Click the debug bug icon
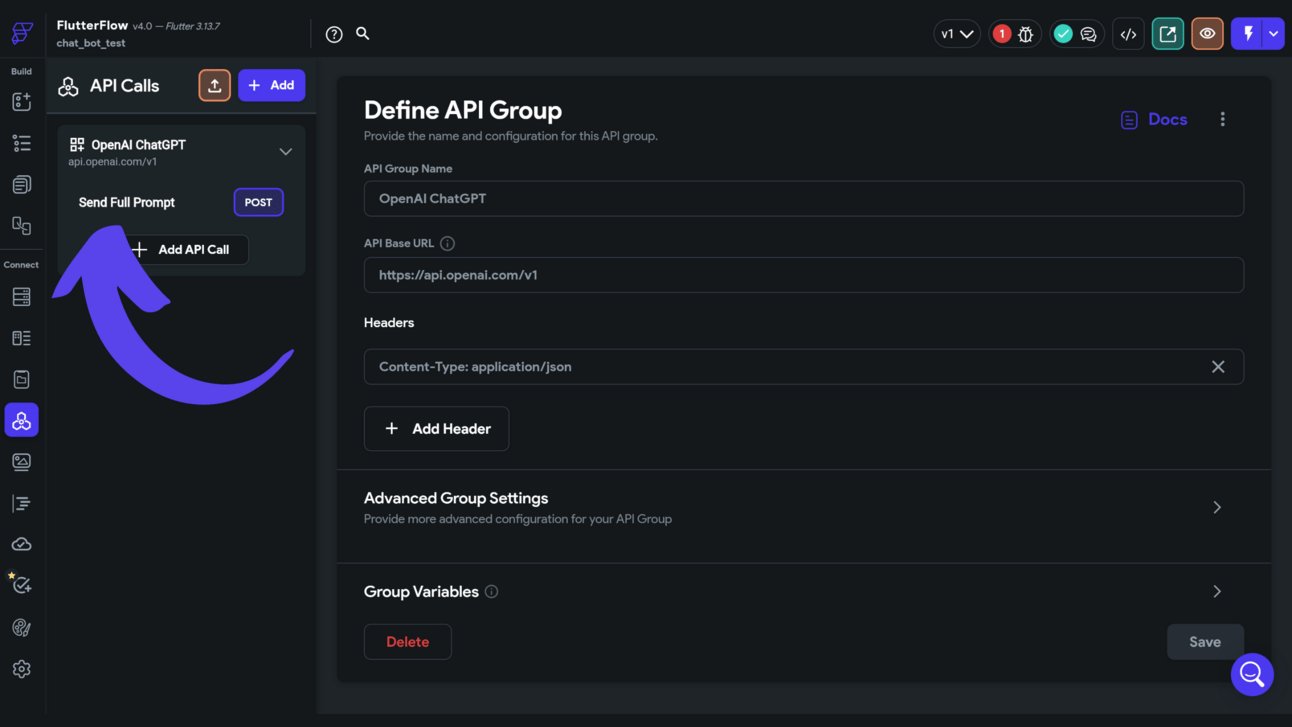The width and height of the screenshot is (1292, 727). coord(1026,34)
